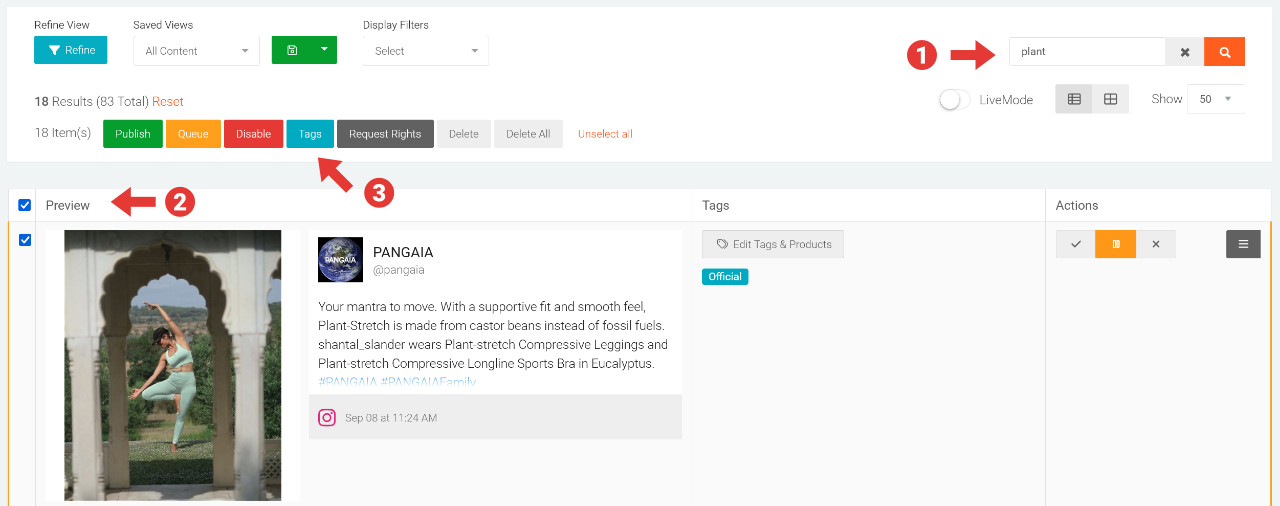
Task: Reject the post with the X action icon
Action: tap(1156, 244)
